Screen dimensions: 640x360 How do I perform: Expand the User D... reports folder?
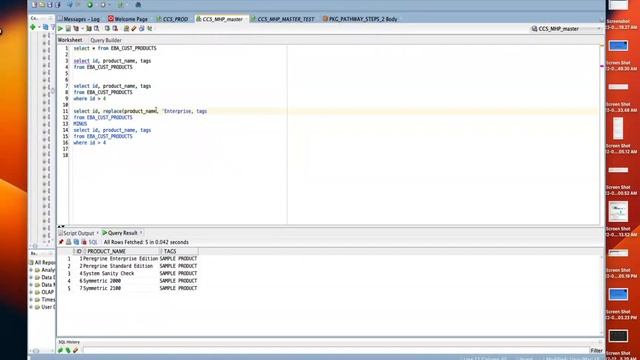[x=31, y=307]
